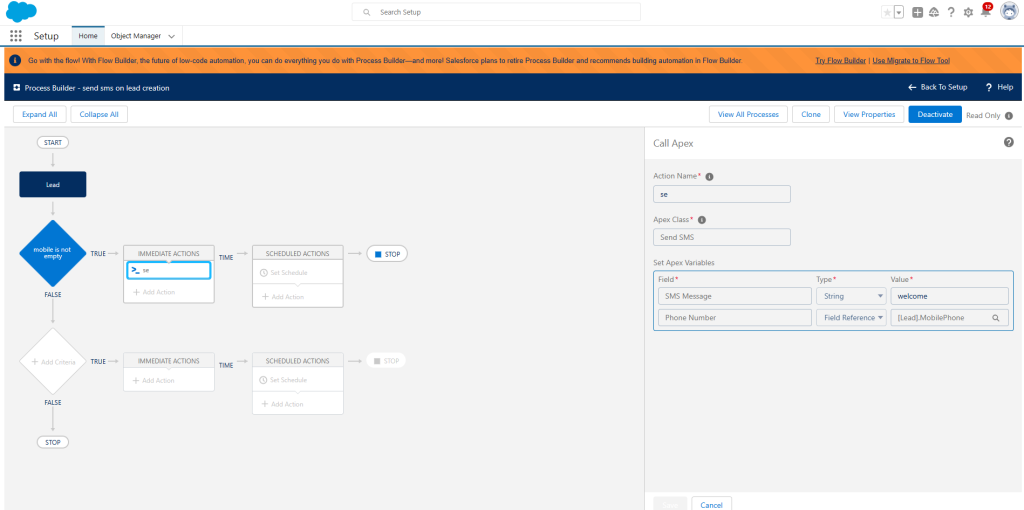Click the Action Name info icon
This screenshot has height=510, width=1024.
click(x=709, y=176)
